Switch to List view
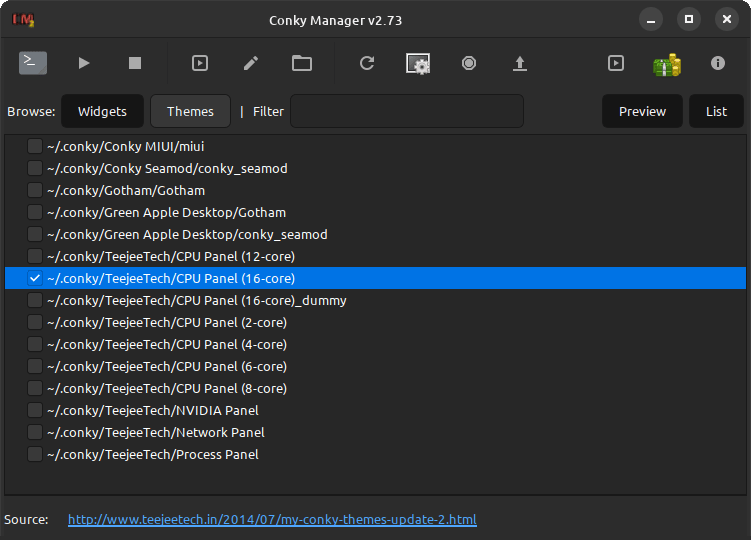Screen dimensions: 751x540 pos(716,111)
